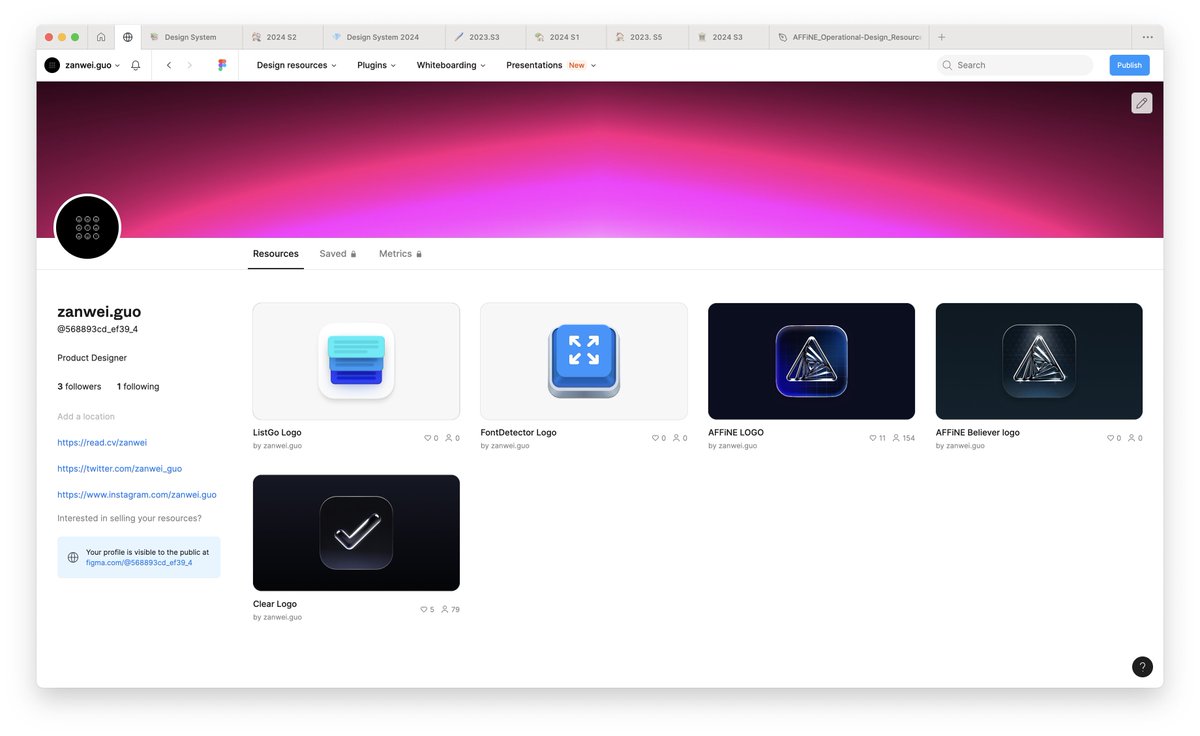Image resolution: width=1200 pixels, height=736 pixels.
Task: Open the tab bar overflow menu
Action: 1148,37
